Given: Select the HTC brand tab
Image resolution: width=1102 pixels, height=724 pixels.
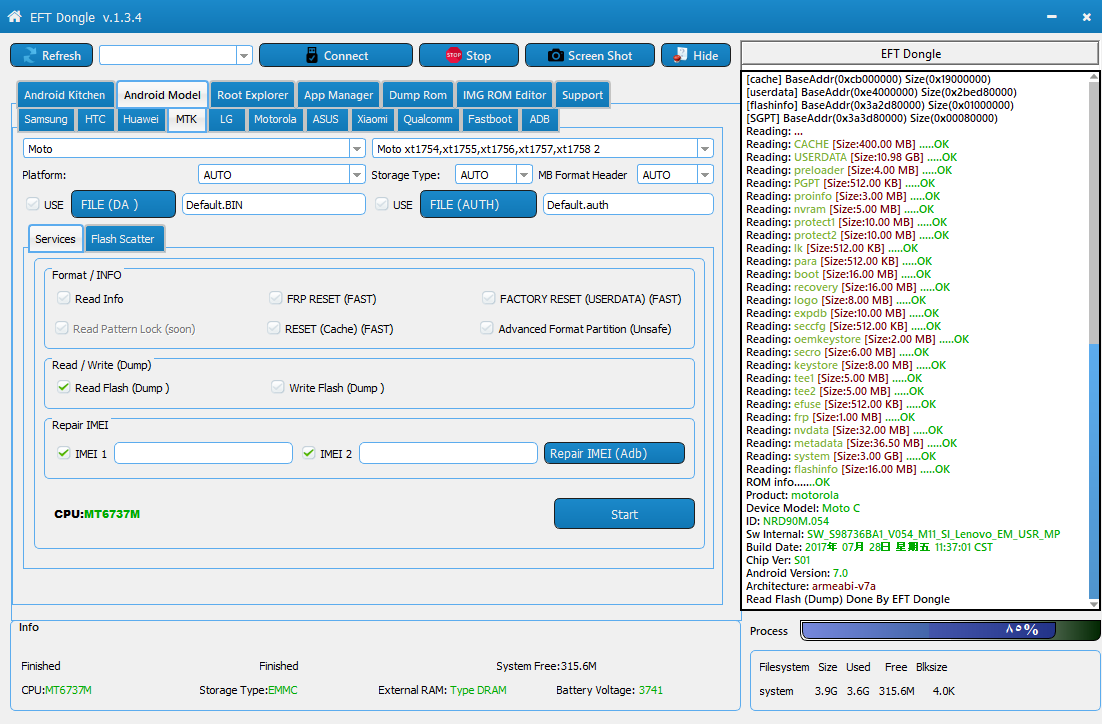Looking at the screenshot, I should coord(96,119).
